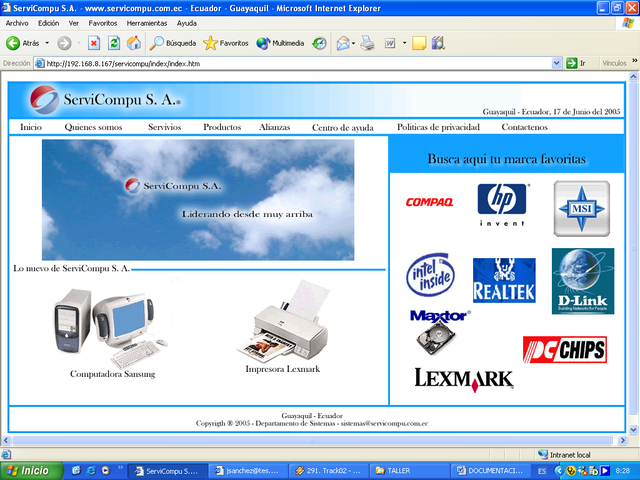Open the History clock icon

tap(319, 43)
